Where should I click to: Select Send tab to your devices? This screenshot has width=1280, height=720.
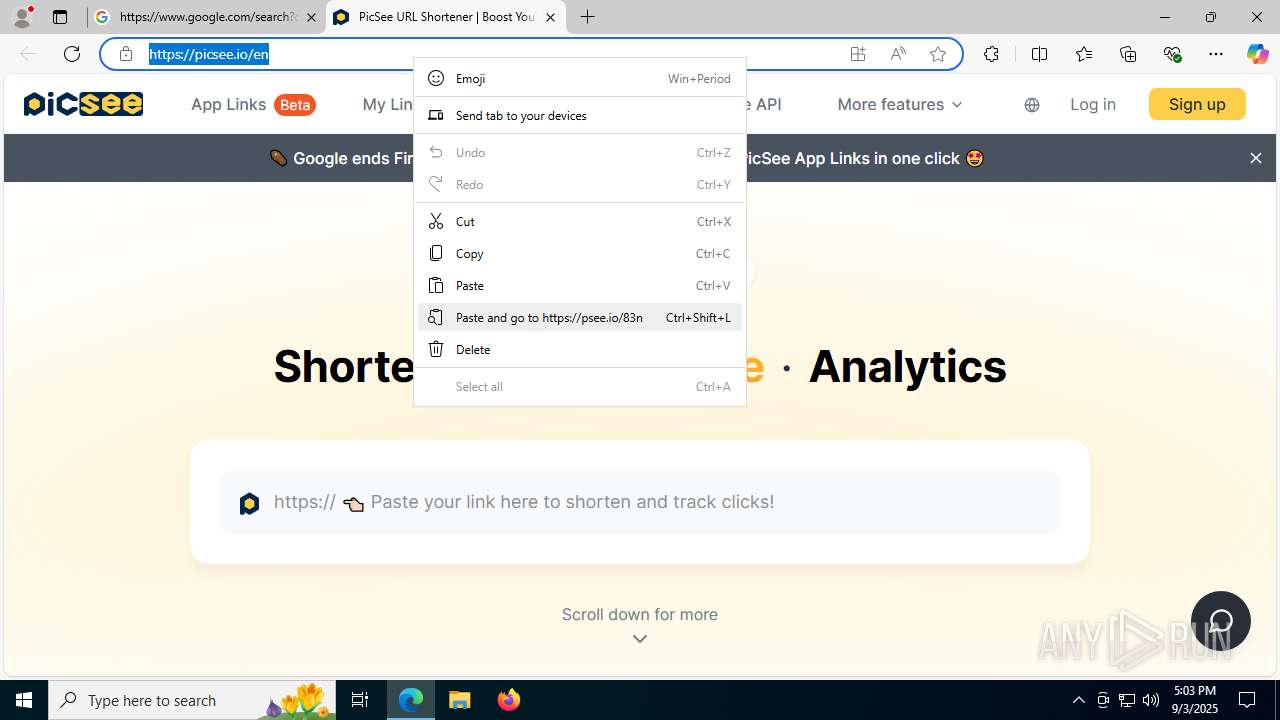(580, 115)
